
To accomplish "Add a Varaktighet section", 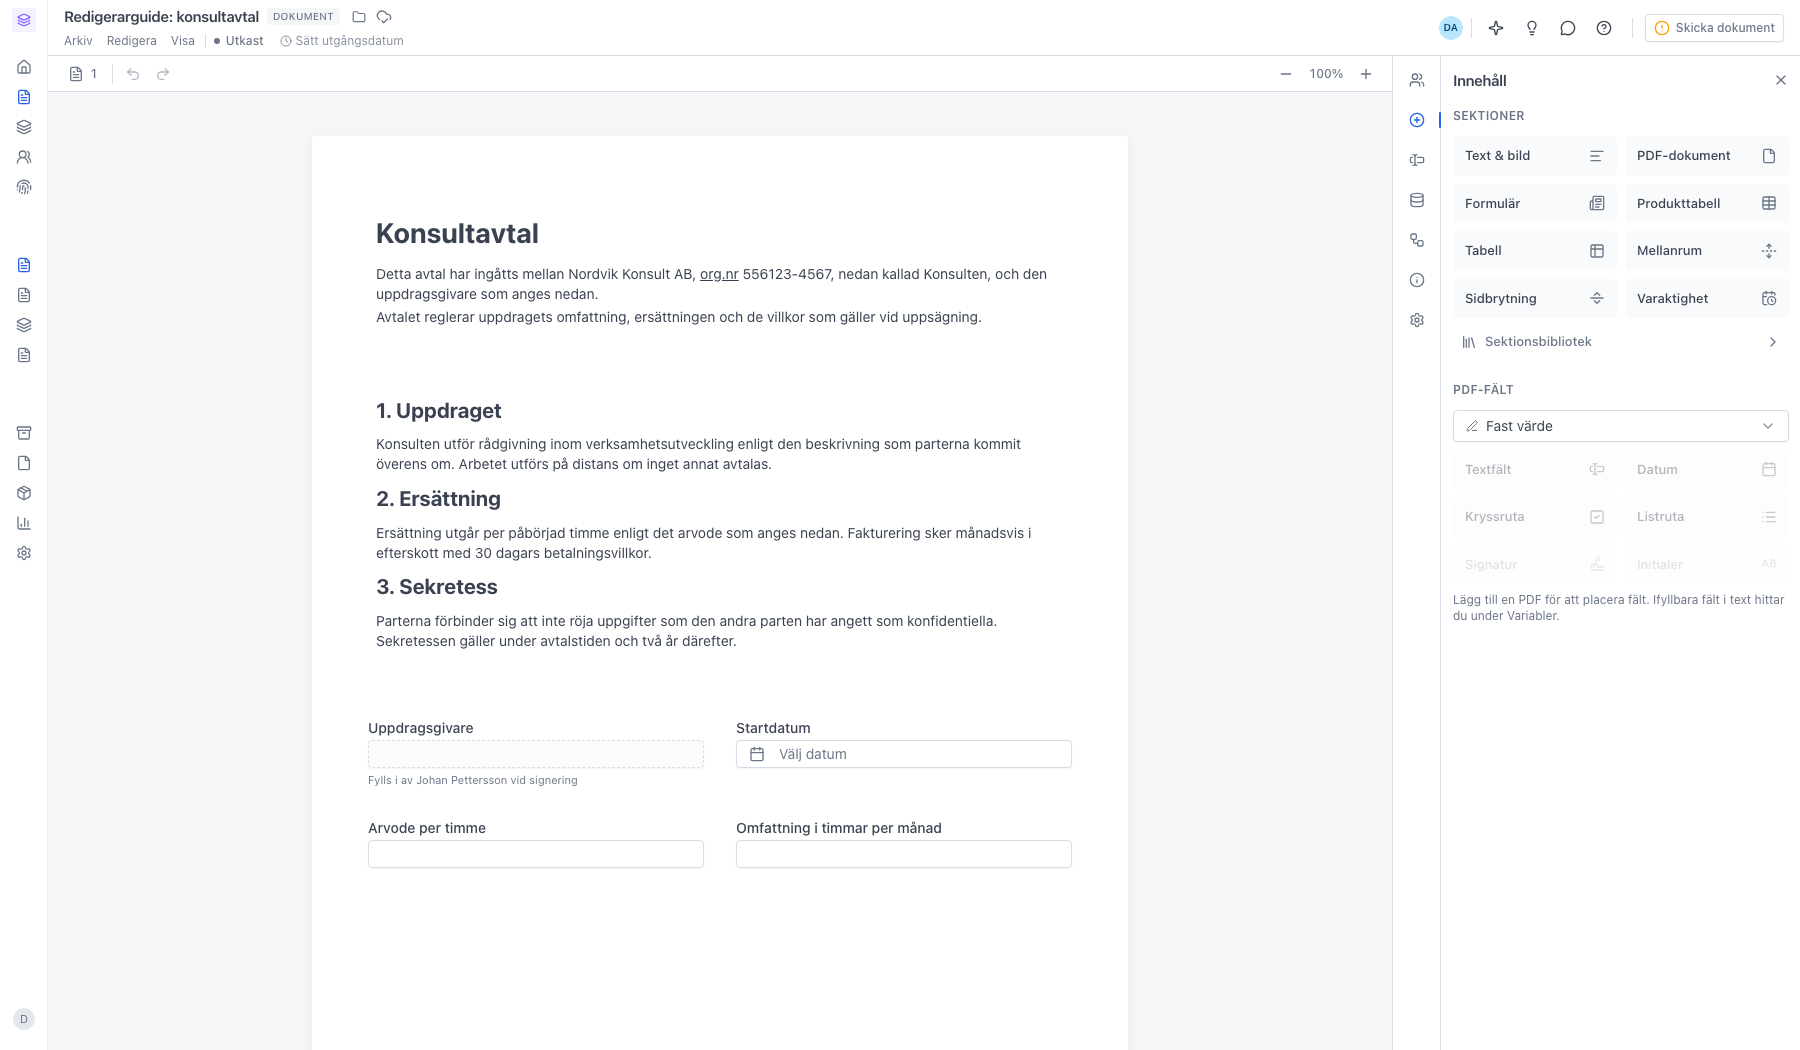I will tap(1706, 299).
